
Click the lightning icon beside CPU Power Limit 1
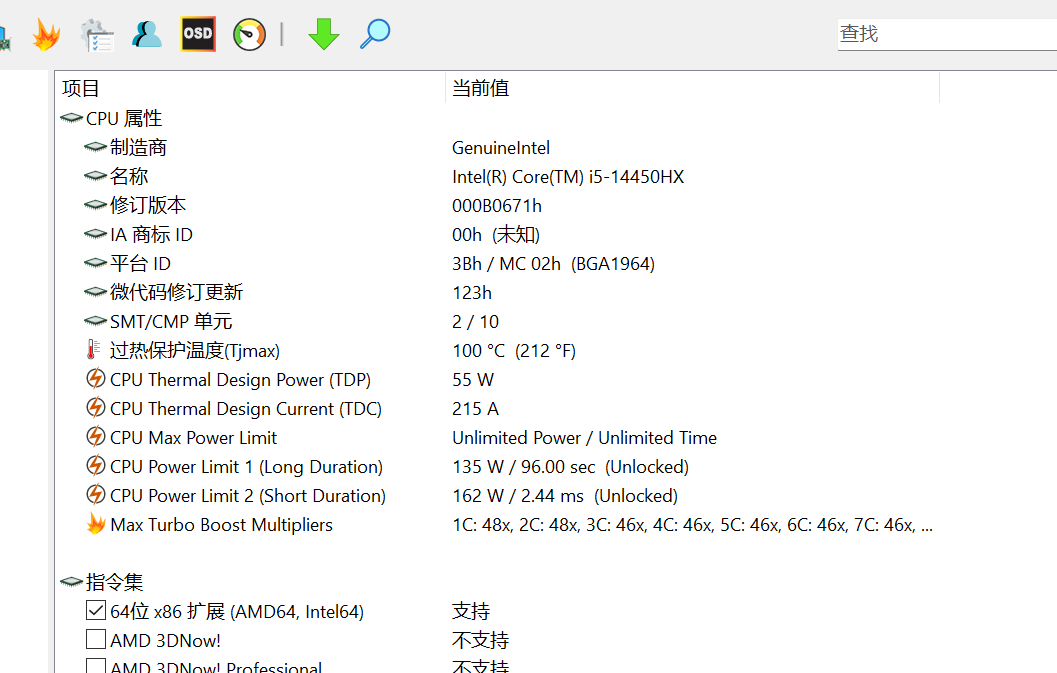pyautogui.click(x=96, y=465)
